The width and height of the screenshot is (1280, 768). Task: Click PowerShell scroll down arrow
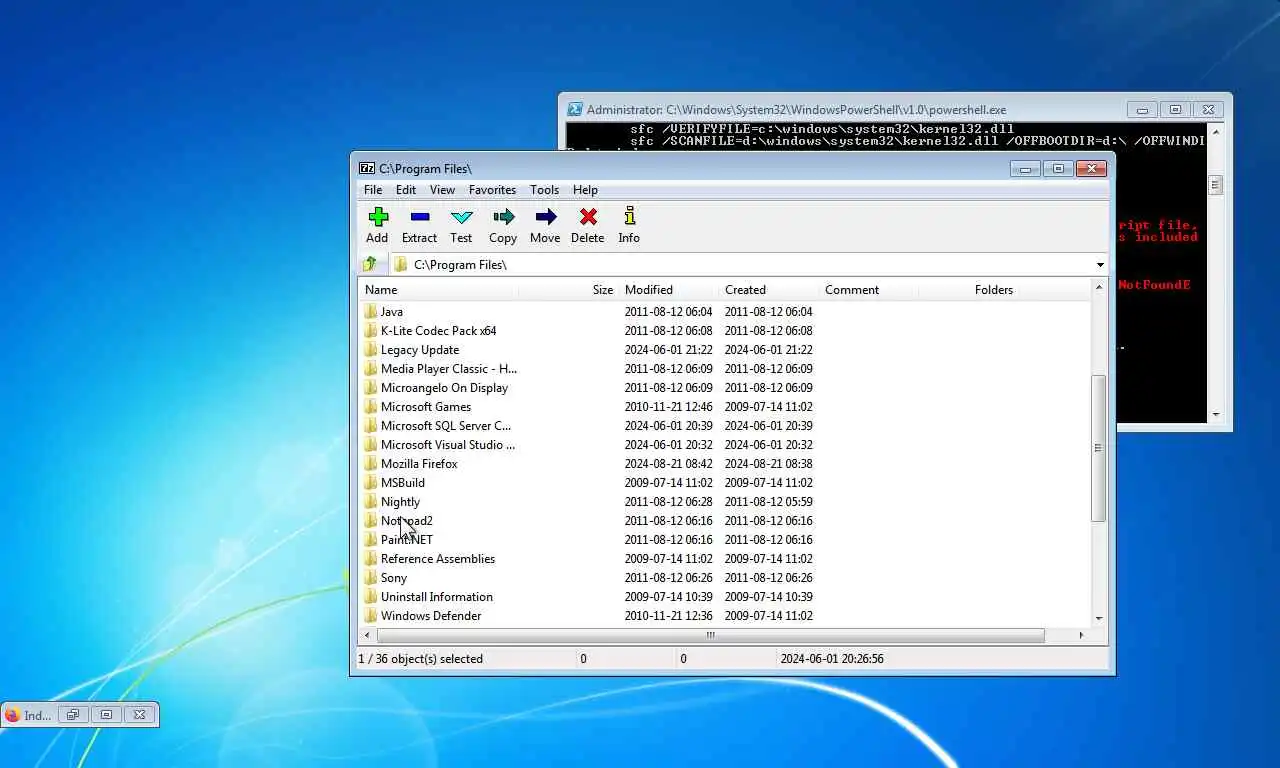[1215, 414]
